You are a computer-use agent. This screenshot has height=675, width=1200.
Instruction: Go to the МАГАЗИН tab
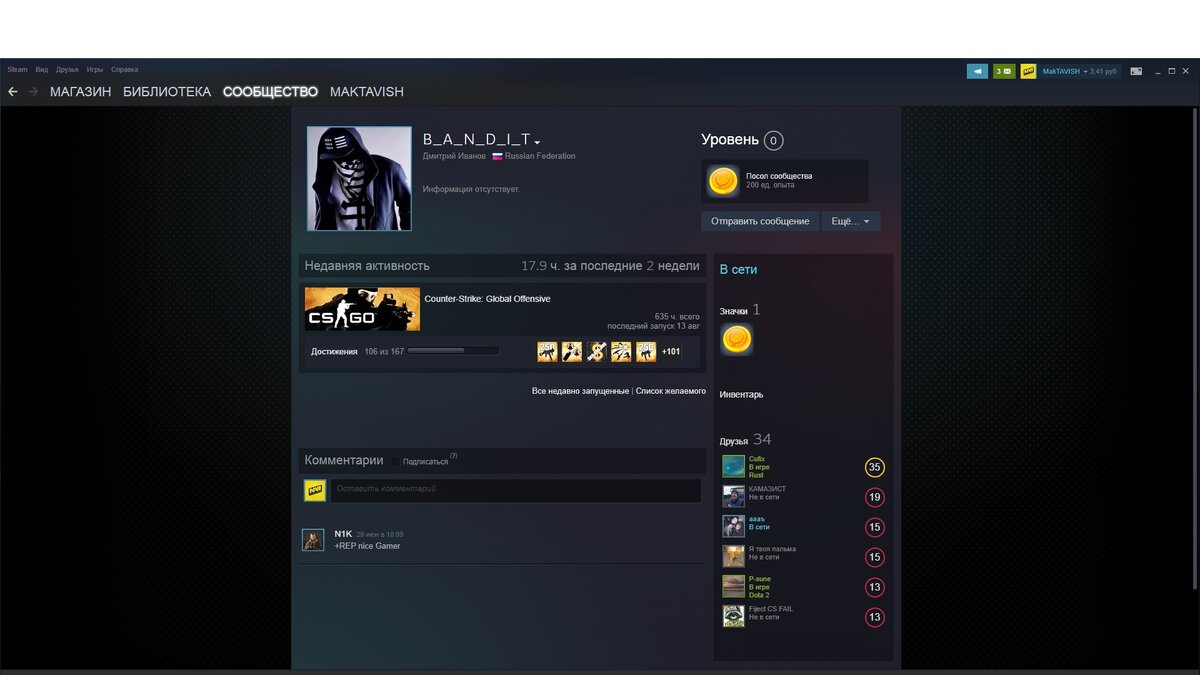pyautogui.click(x=81, y=92)
